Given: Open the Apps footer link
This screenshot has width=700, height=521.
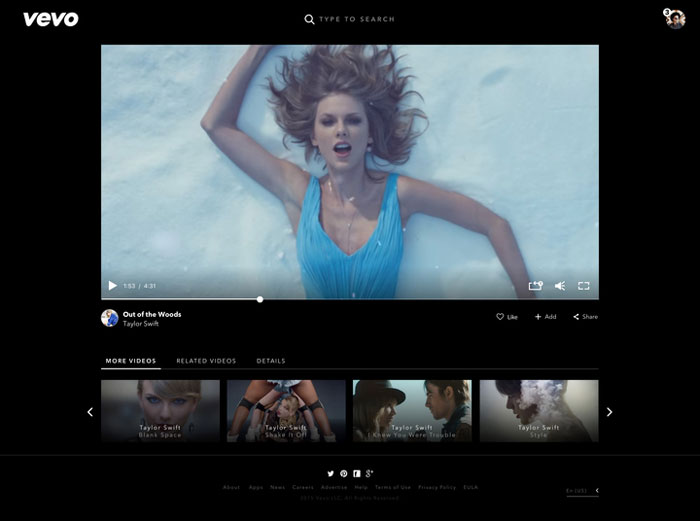Looking at the screenshot, I should 256,487.
